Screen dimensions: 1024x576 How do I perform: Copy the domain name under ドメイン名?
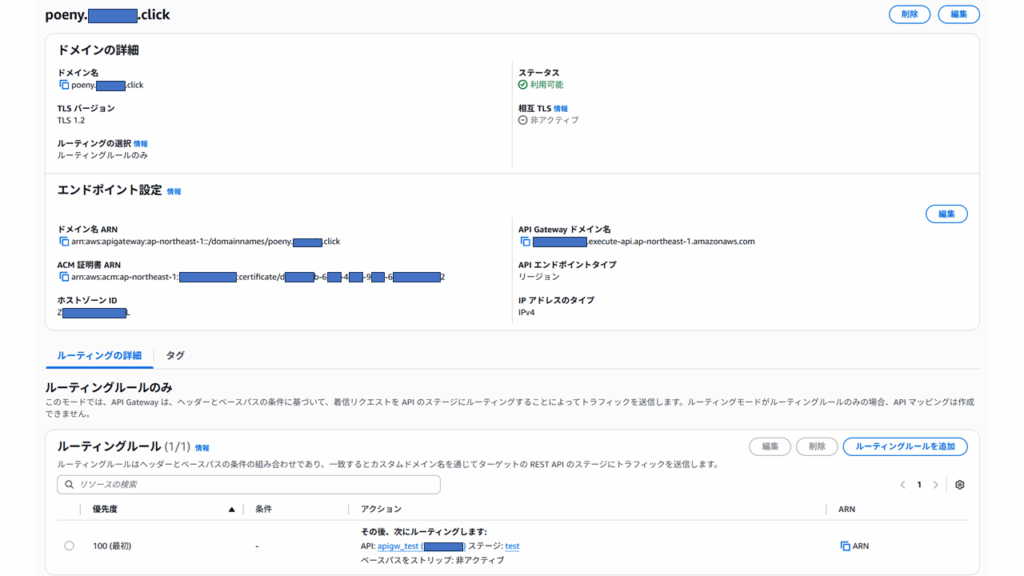(x=64, y=85)
